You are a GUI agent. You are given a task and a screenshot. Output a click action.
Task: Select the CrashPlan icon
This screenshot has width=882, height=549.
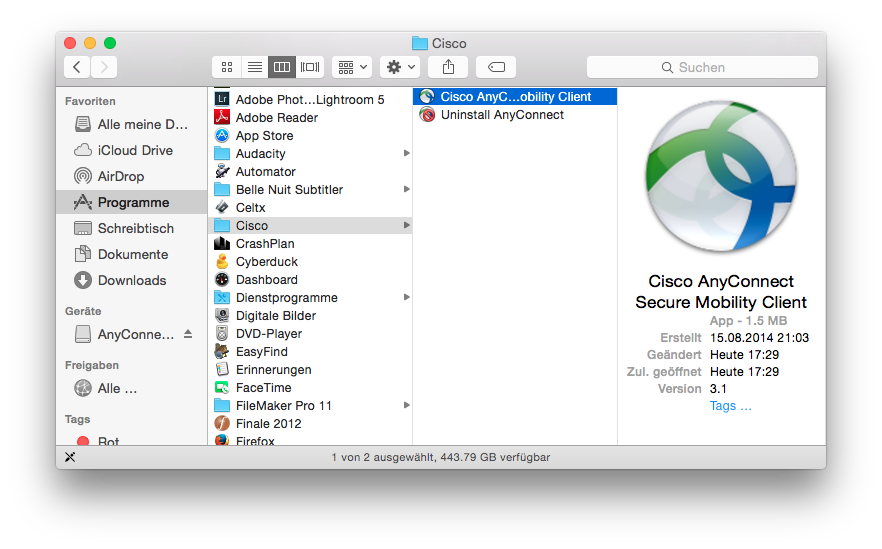(x=222, y=243)
